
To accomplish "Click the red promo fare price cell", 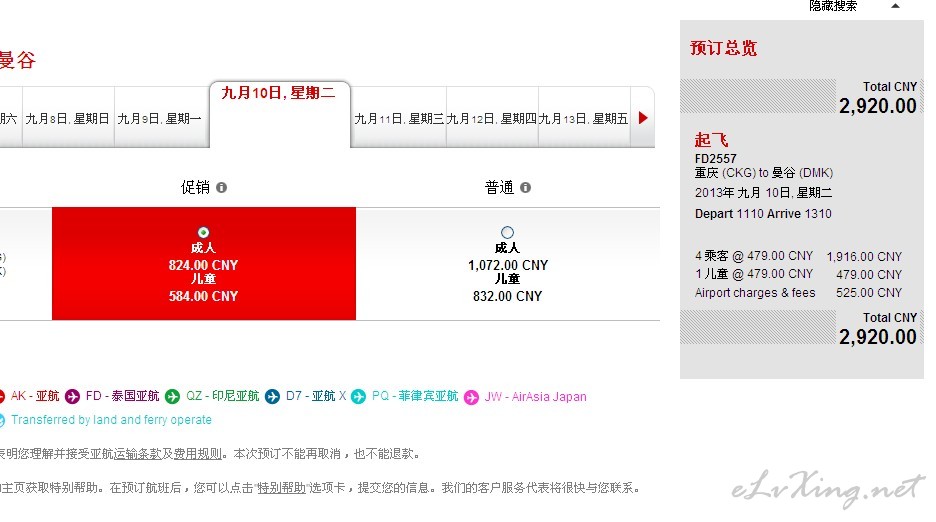I will [204, 263].
